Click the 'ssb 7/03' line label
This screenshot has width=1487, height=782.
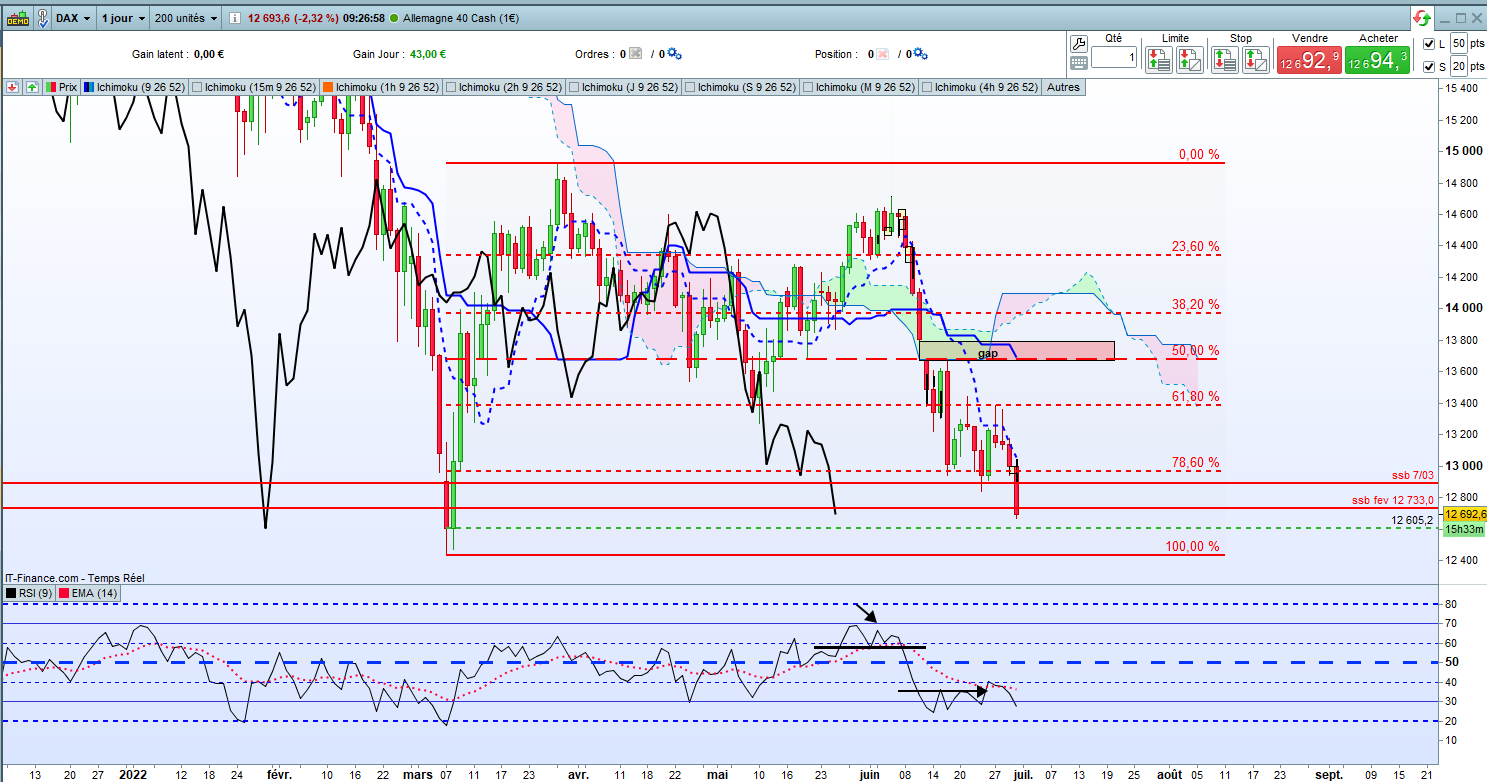[x=1413, y=474]
